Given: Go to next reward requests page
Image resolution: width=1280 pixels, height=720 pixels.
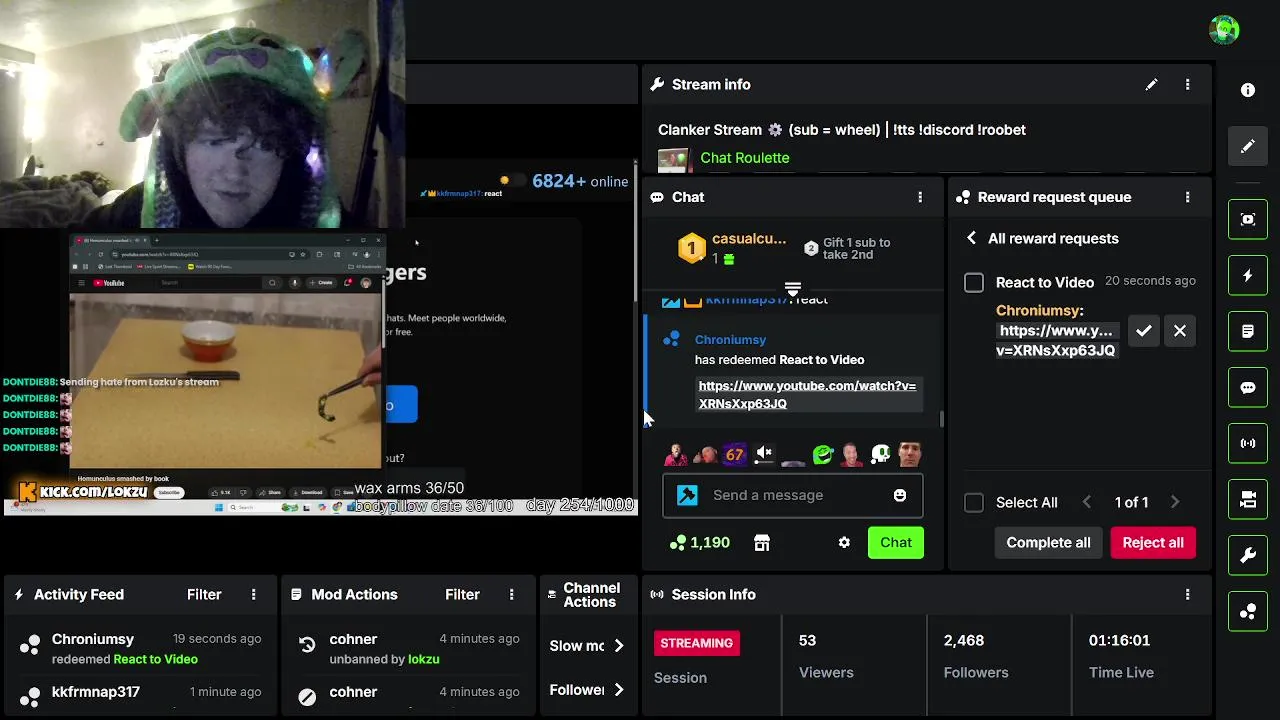Looking at the screenshot, I should click(x=1175, y=502).
